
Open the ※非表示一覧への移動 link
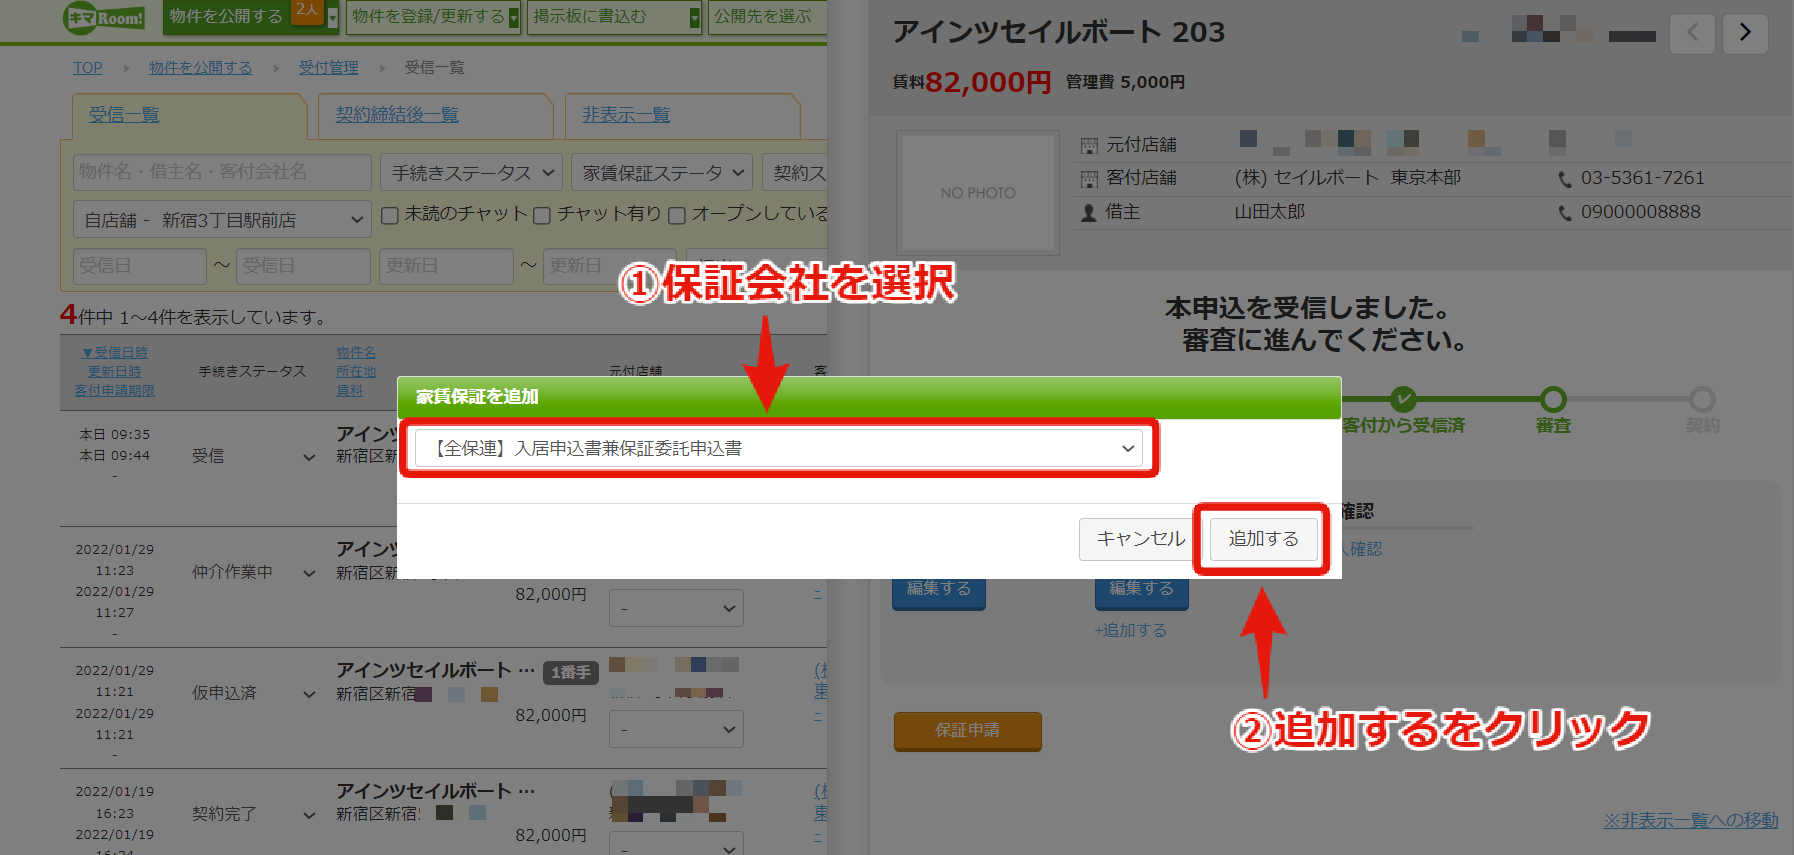(x=1690, y=821)
